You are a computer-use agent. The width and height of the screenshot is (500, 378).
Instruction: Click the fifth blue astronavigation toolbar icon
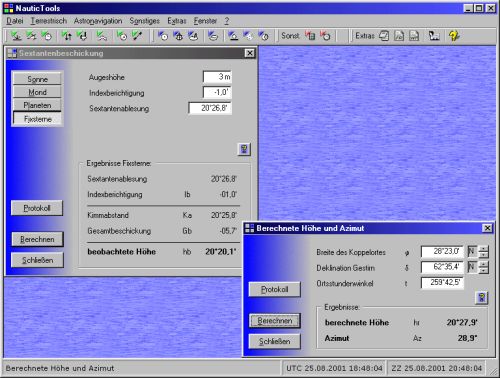(x=233, y=36)
